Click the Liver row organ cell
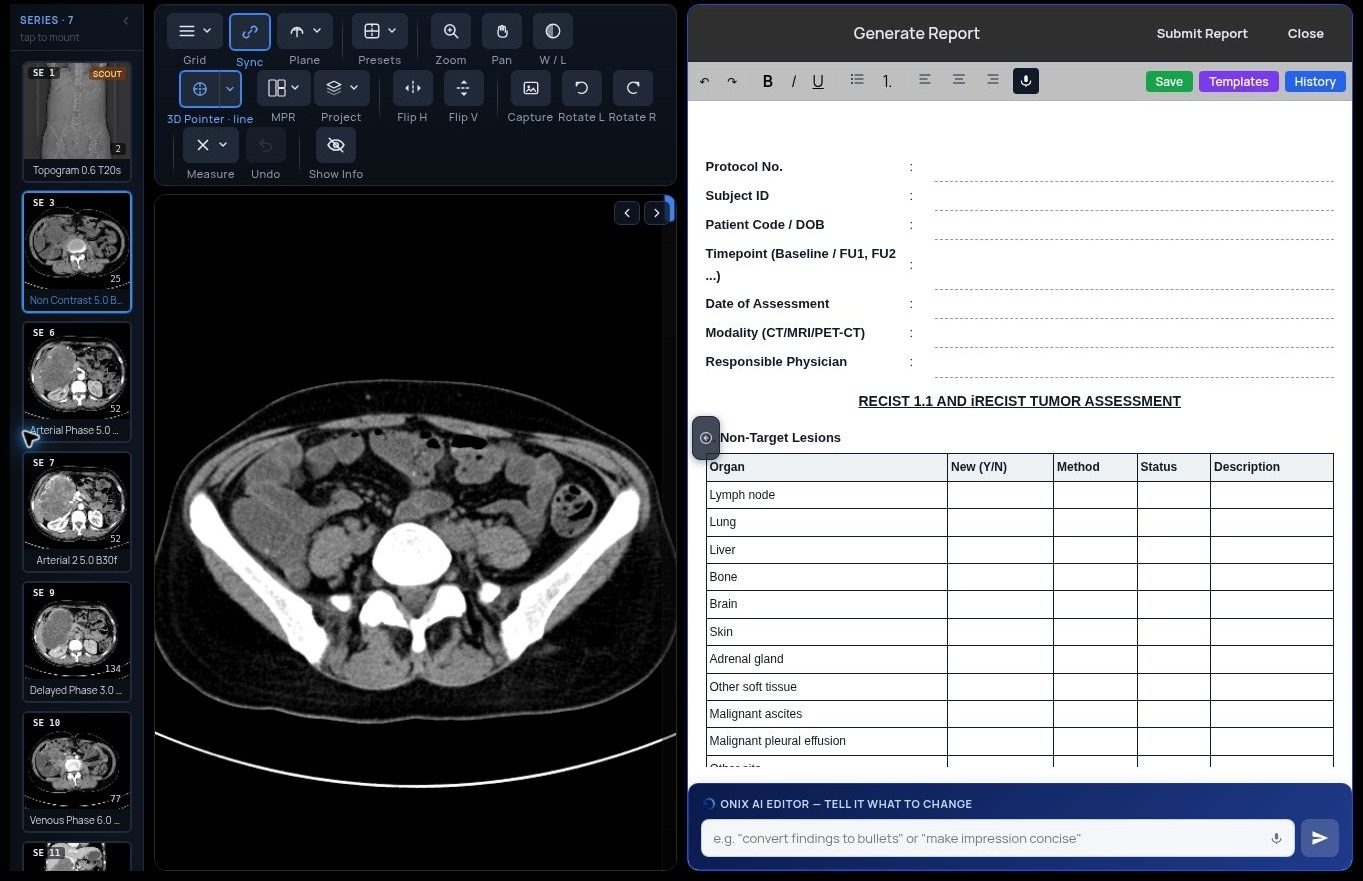 pos(827,550)
